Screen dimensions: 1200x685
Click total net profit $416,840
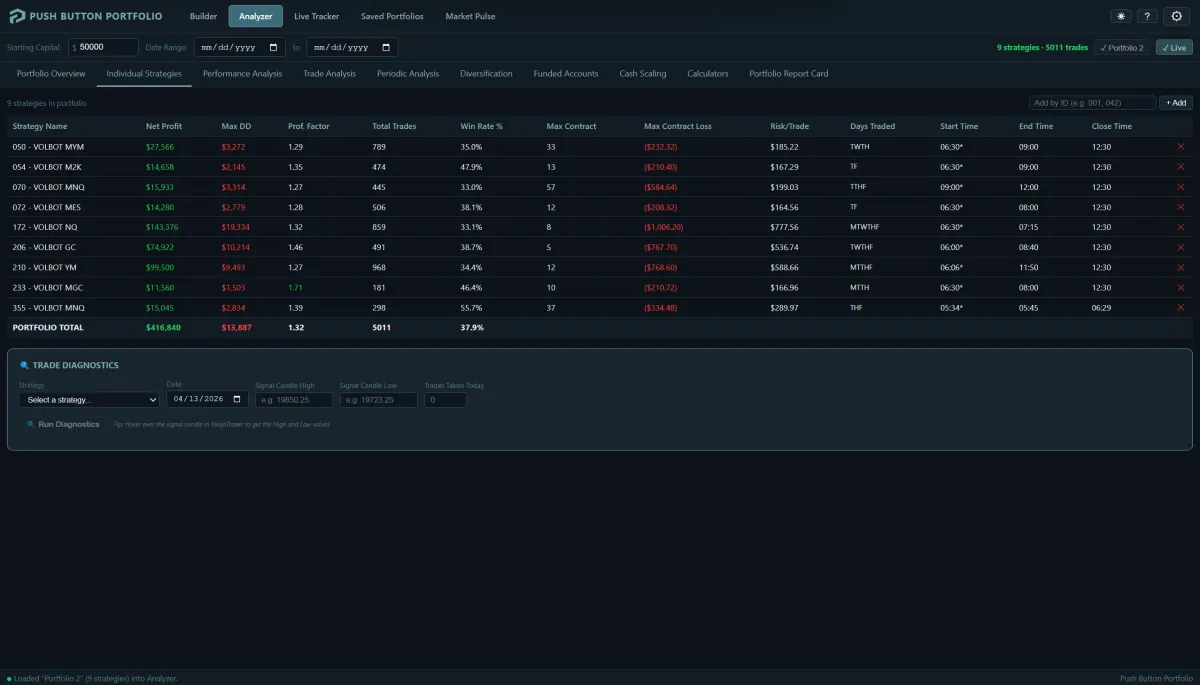[163, 327]
